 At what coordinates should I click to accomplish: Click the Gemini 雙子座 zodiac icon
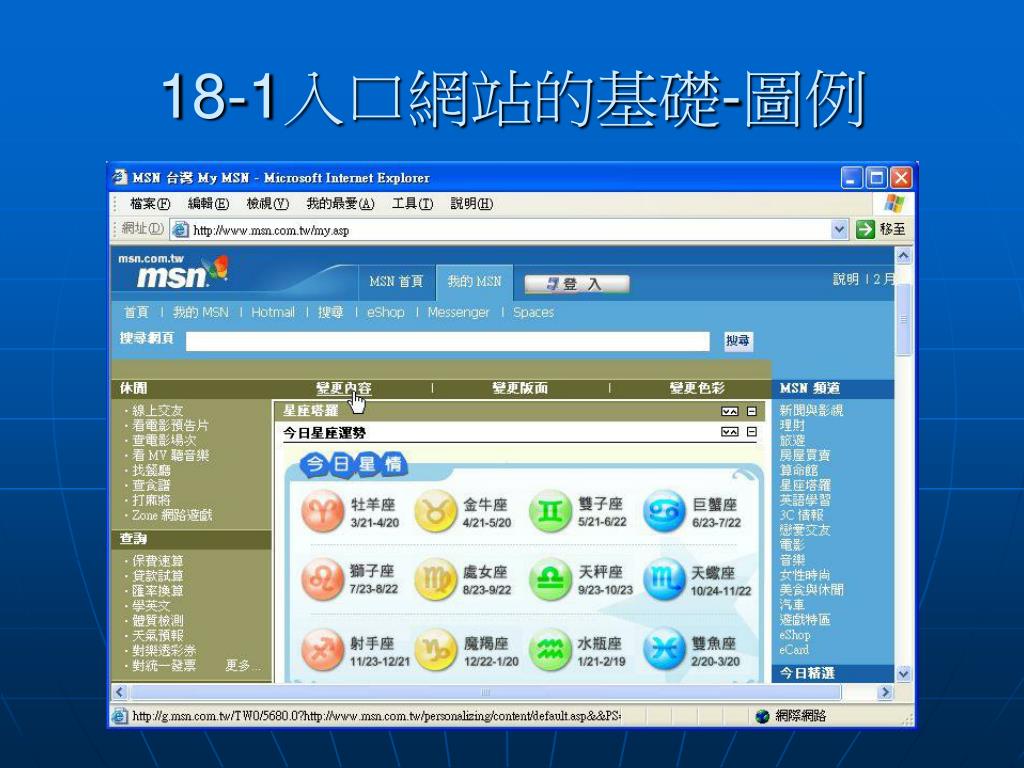point(550,512)
